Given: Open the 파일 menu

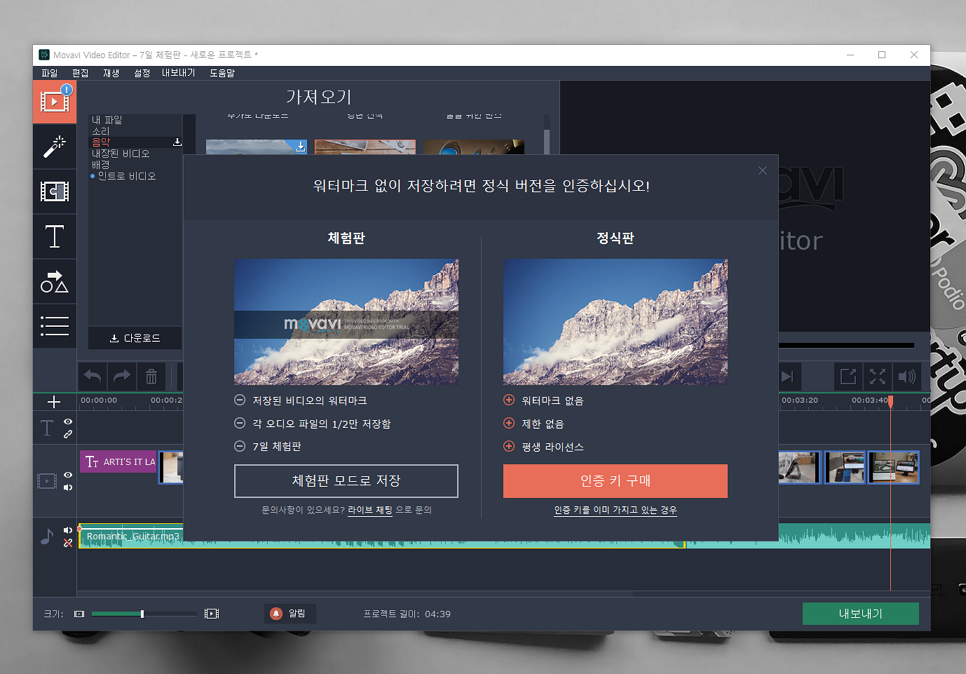Looking at the screenshot, I should [49, 73].
